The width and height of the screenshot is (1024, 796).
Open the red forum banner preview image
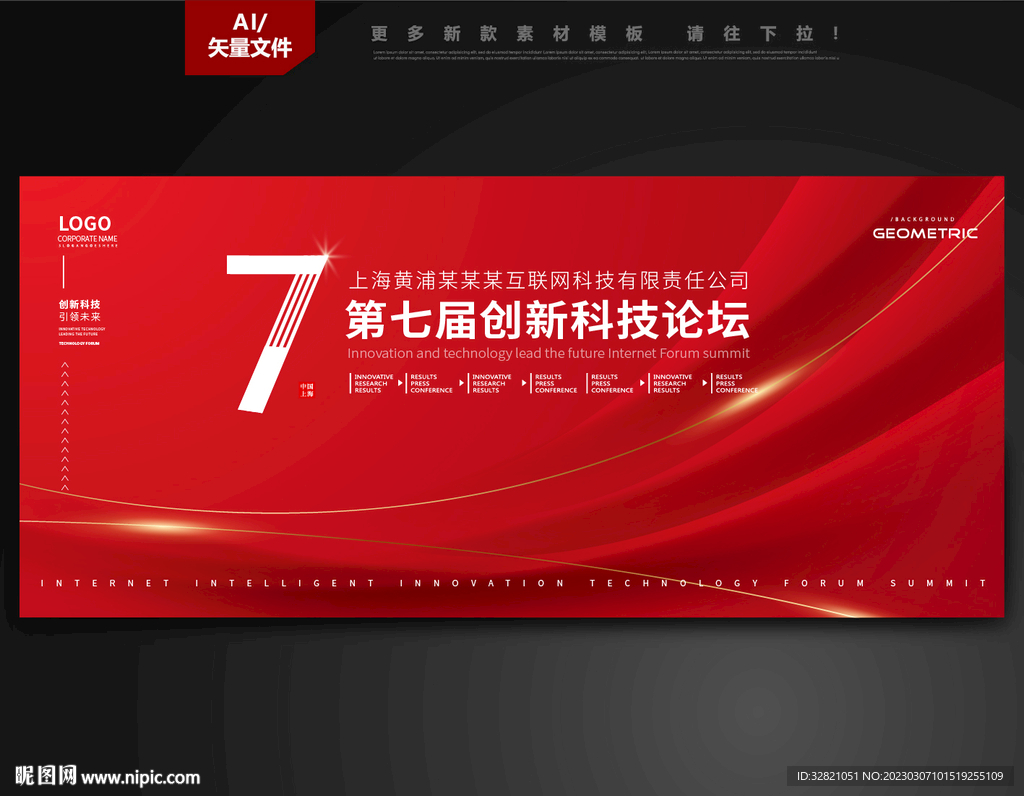tap(511, 396)
